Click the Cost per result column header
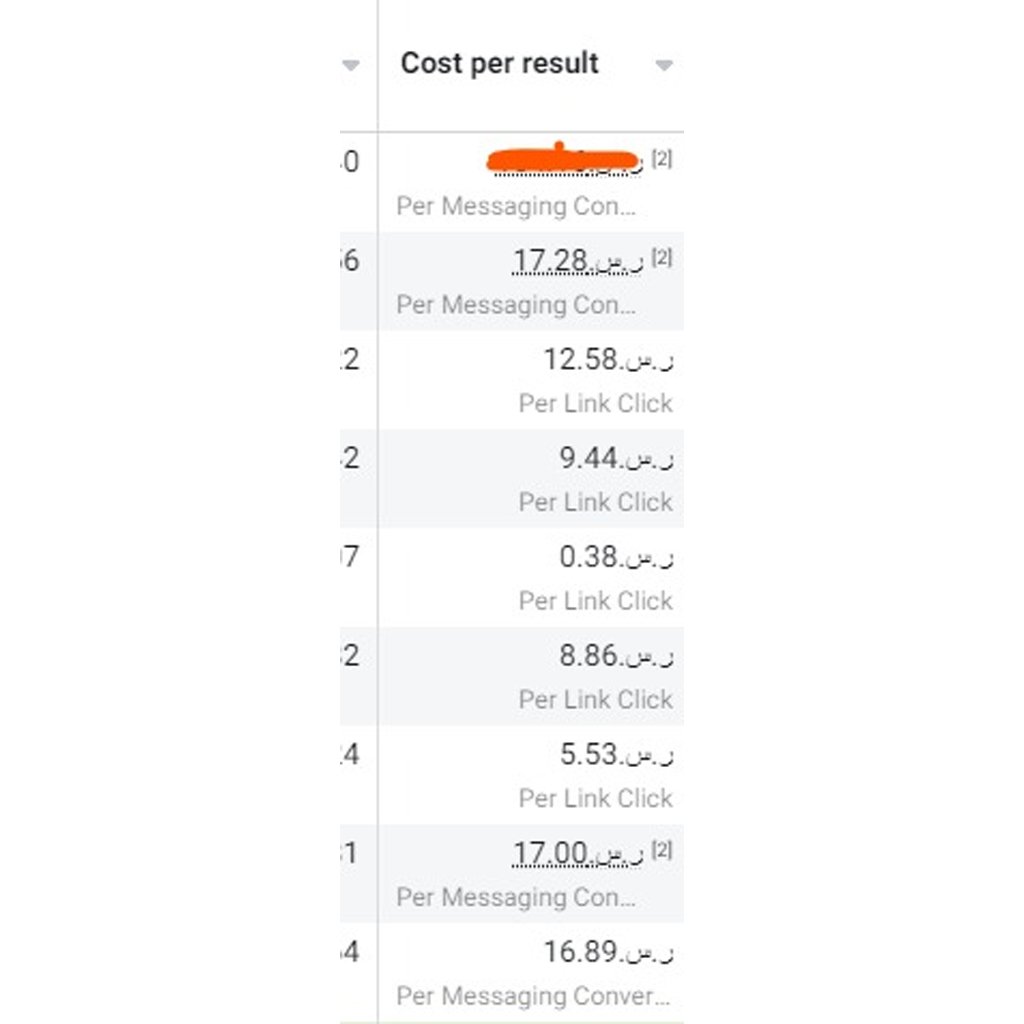 pos(500,63)
